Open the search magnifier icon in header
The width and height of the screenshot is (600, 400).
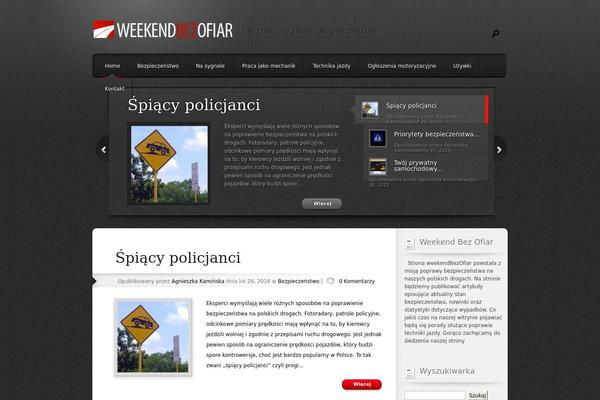[495, 34]
